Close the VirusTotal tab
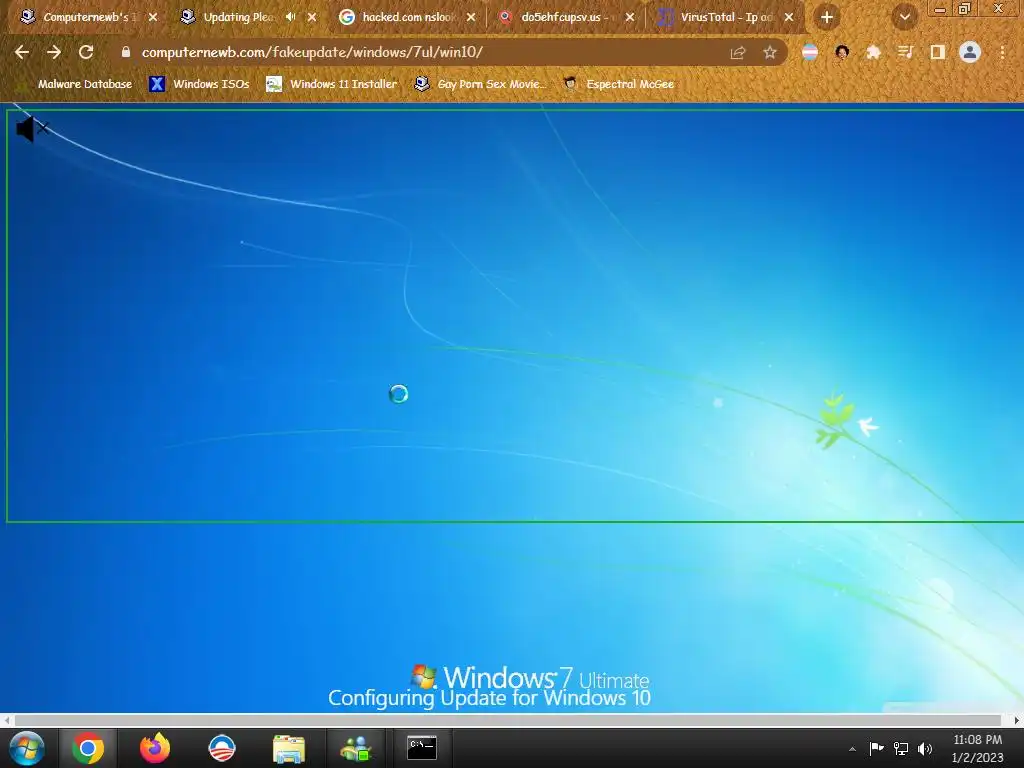 (789, 17)
